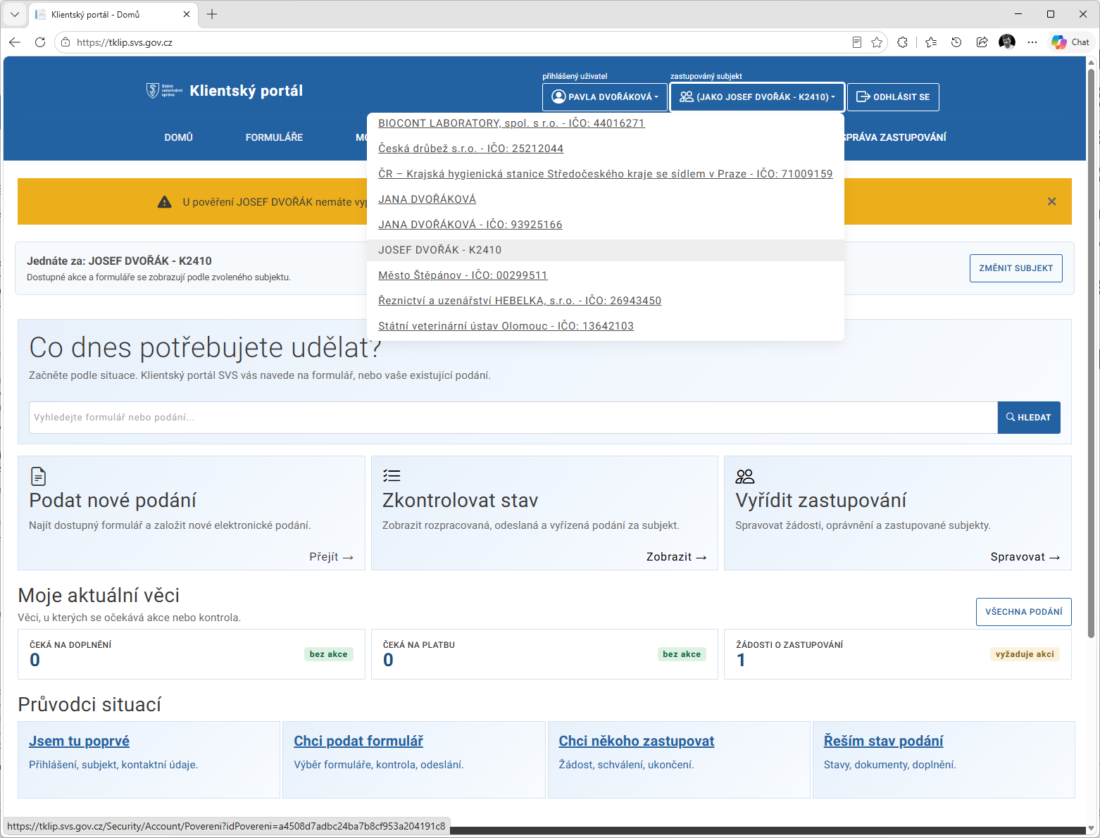Open browser settings and more menu
The width and height of the screenshot is (1100, 838).
[x=1032, y=42]
